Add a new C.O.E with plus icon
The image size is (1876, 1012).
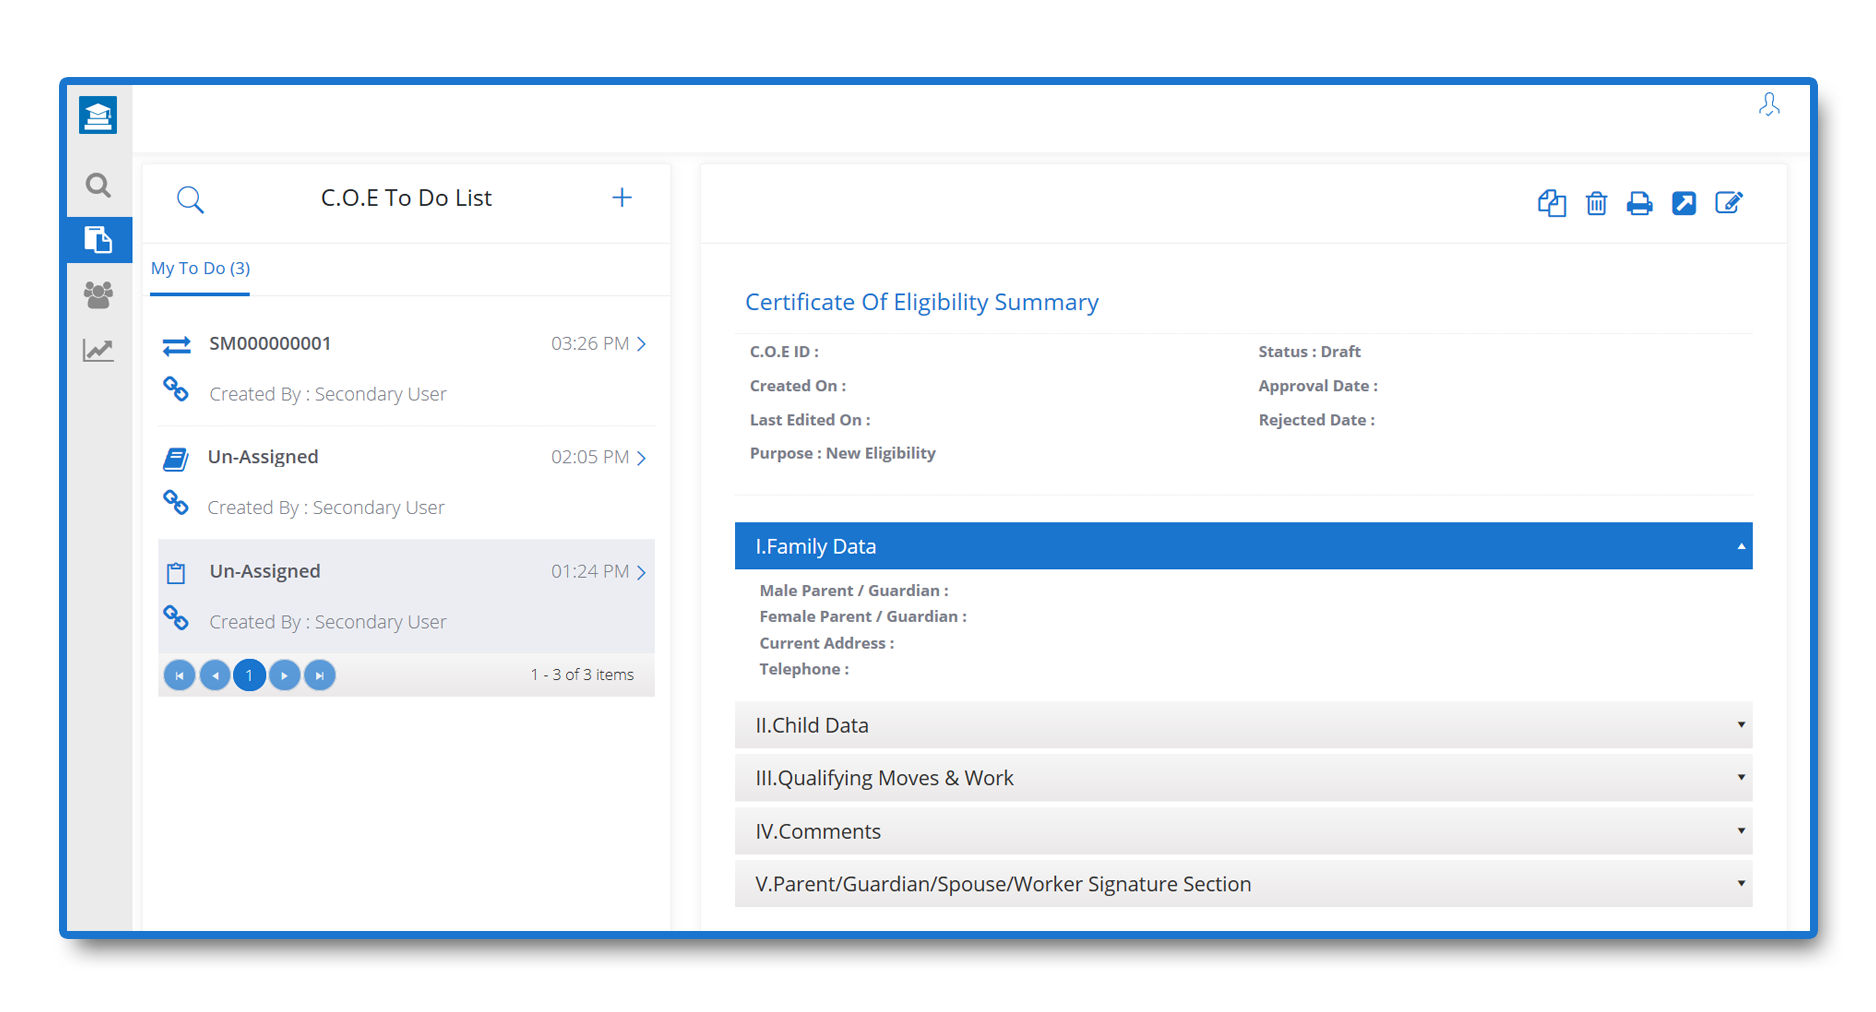622,197
